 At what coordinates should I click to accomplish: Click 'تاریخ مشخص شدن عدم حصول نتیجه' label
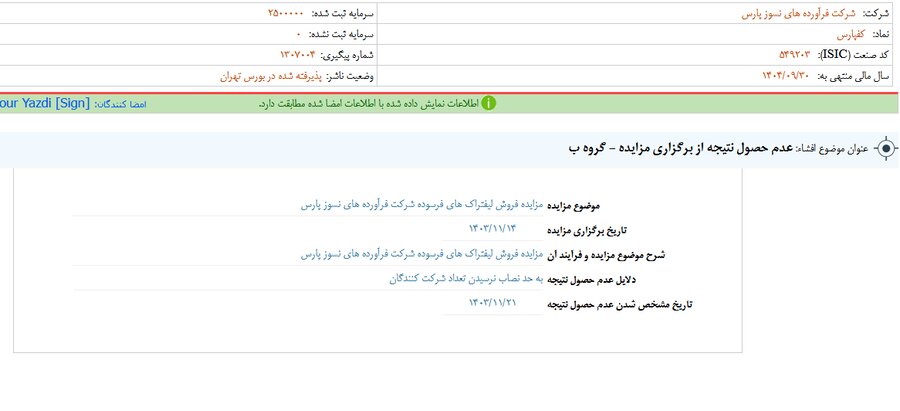[x=620, y=304]
